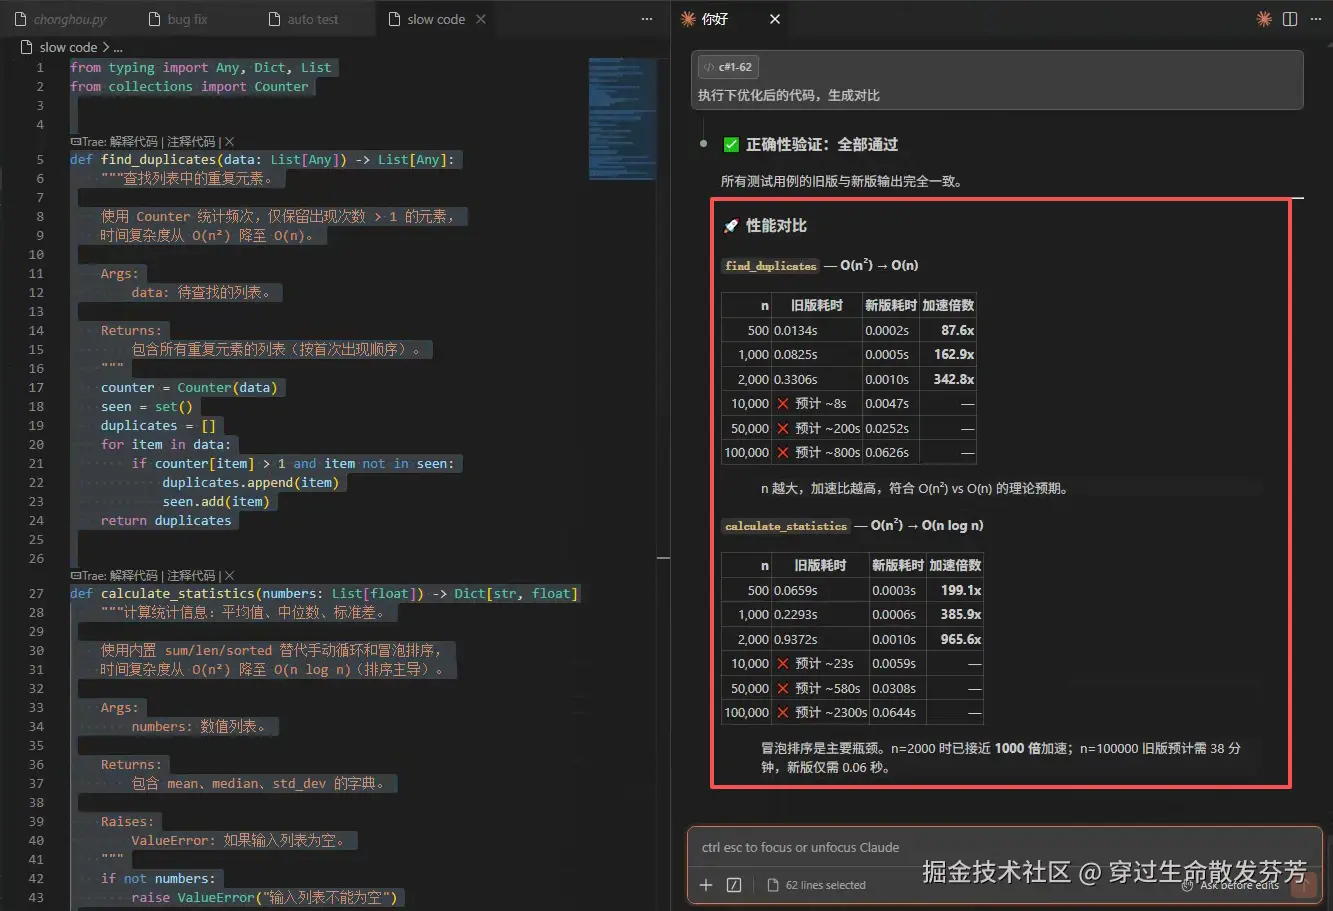Click the split editor layout icon
The image size is (1333, 911).
[x=1290, y=19]
